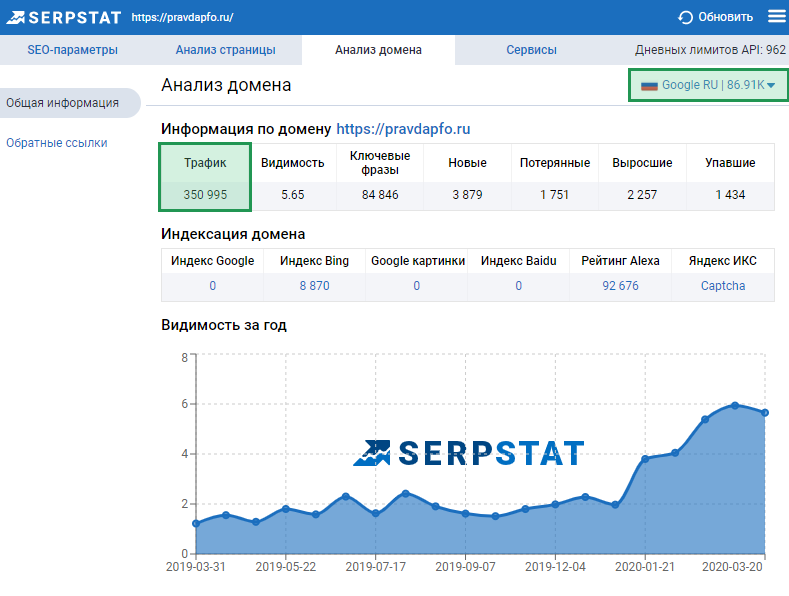Open the Сервисы tab
Screen dimensions: 789x596
pos(531,50)
